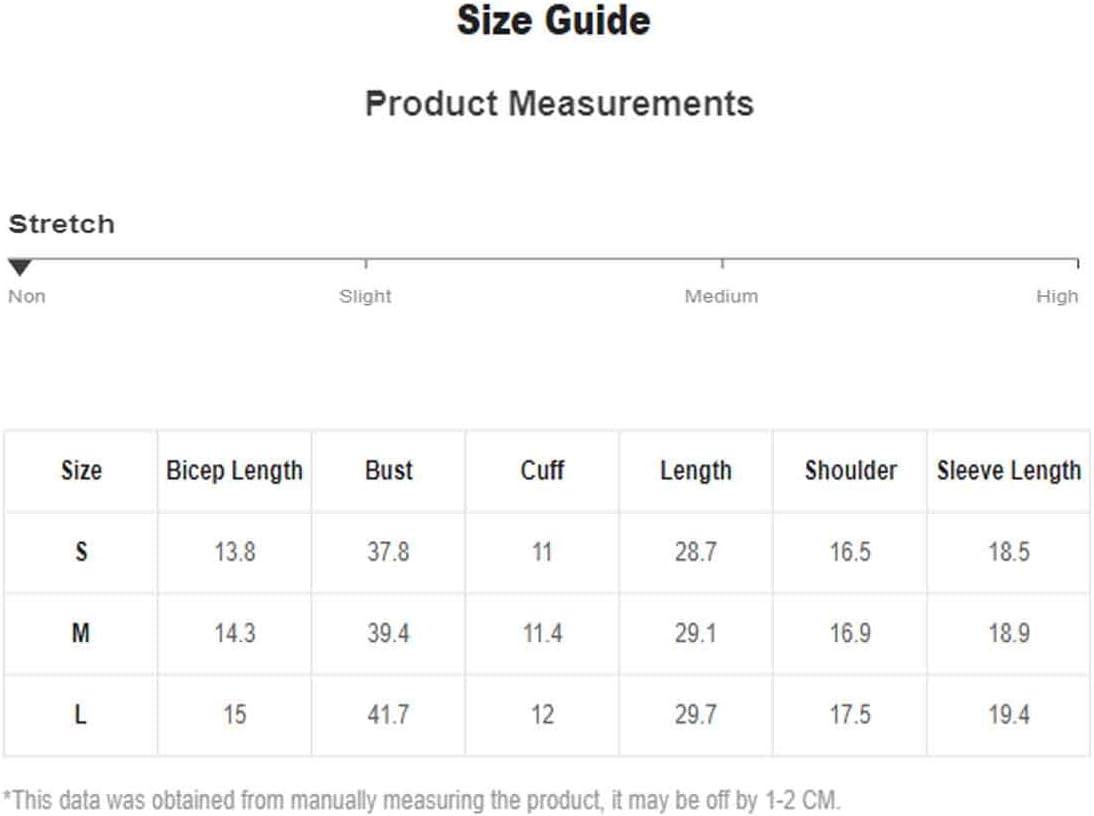The width and height of the screenshot is (1094, 816).
Task: Click the Bicep Length column header
Action: (x=234, y=471)
